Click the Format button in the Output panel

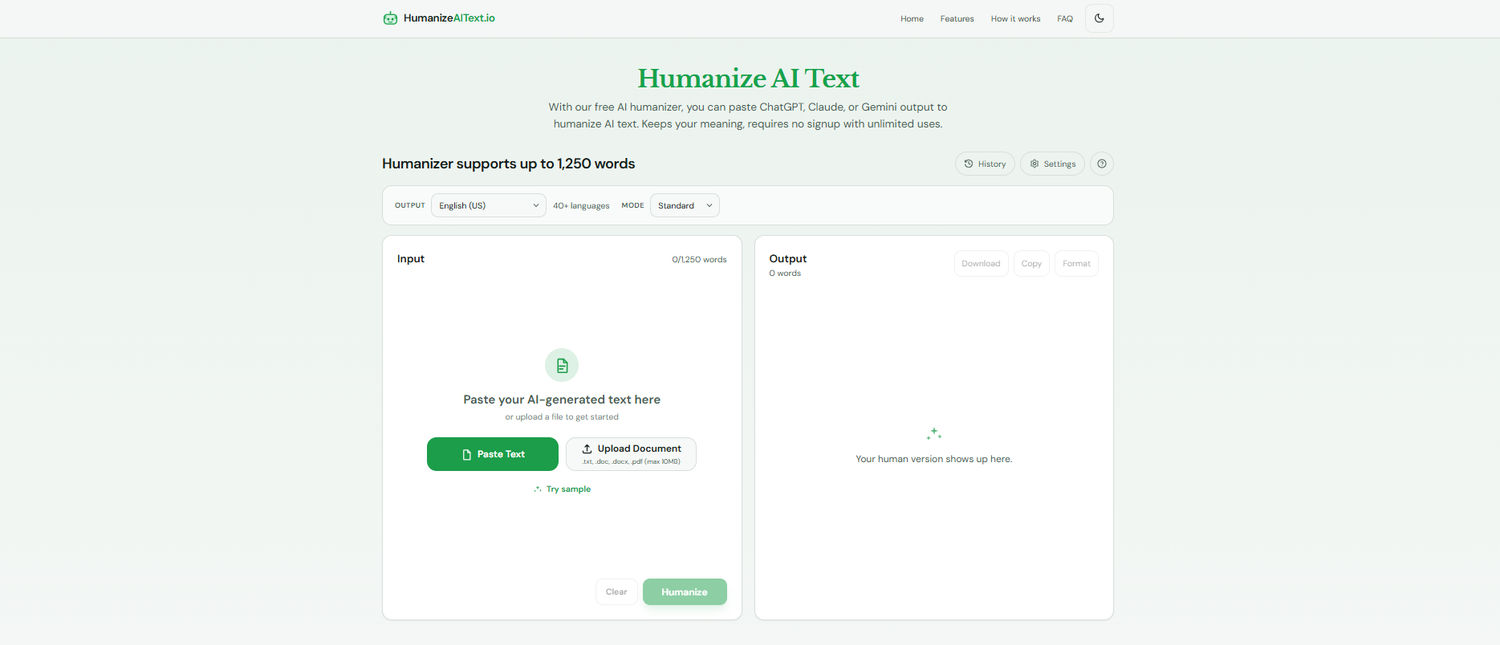[x=1077, y=264]
